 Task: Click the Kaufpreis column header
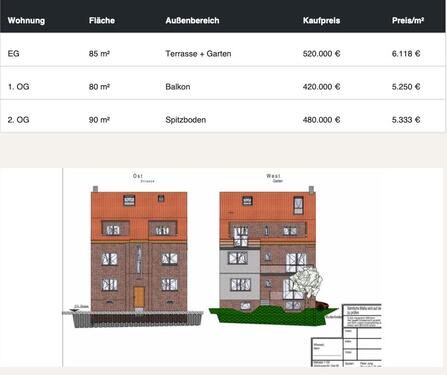[321, 21]
